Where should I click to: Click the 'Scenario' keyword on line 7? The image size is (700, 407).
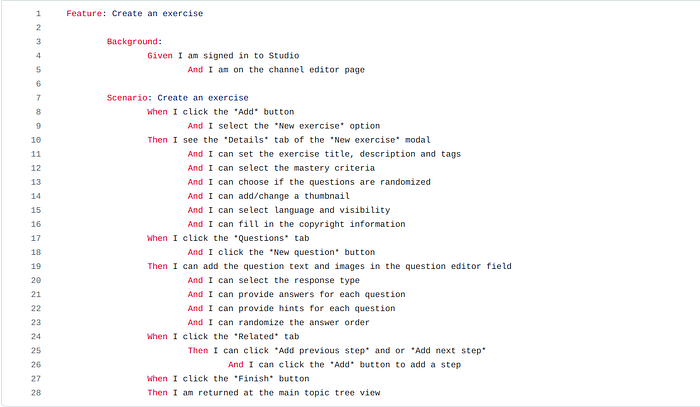[x=127, y=98]
